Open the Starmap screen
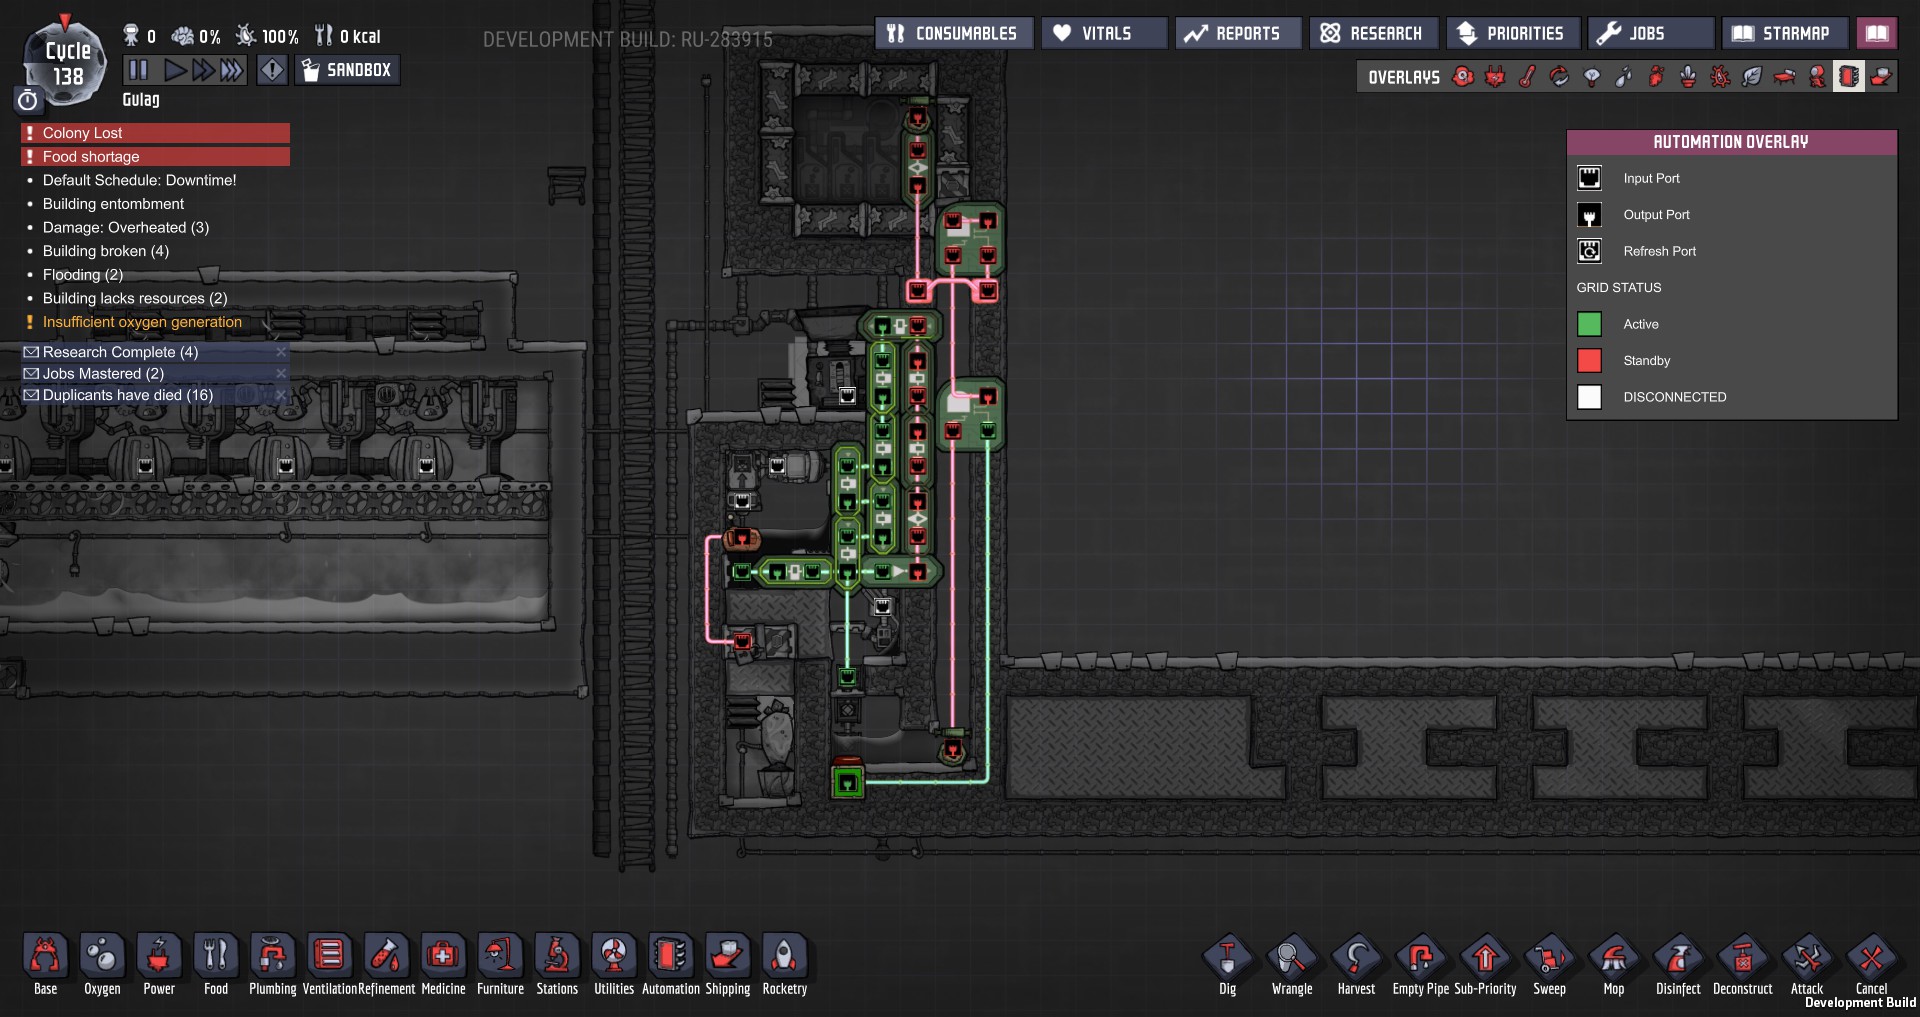This screenshot has width=1920, height=1017. (x=1784, y=33)
